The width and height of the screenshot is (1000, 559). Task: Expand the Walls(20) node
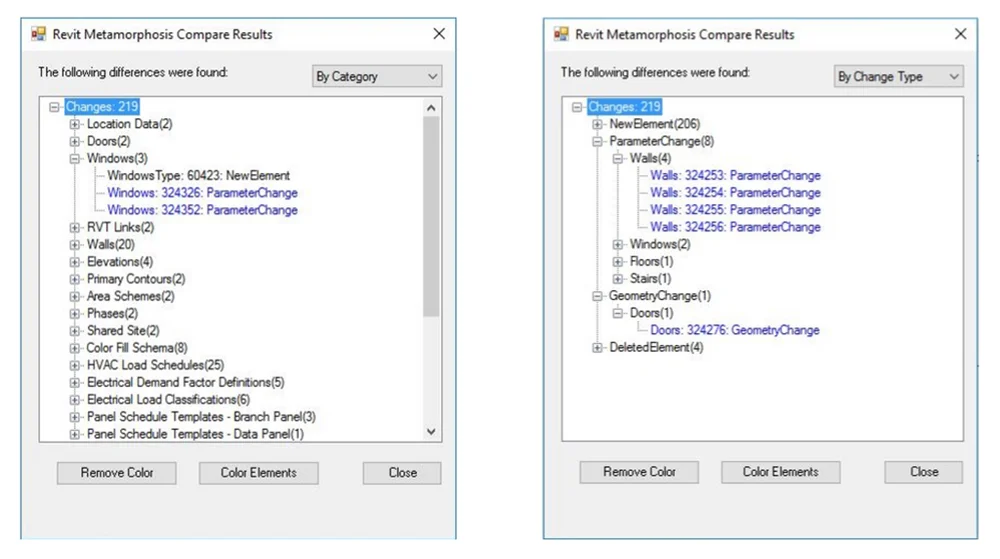click(75, 245)
